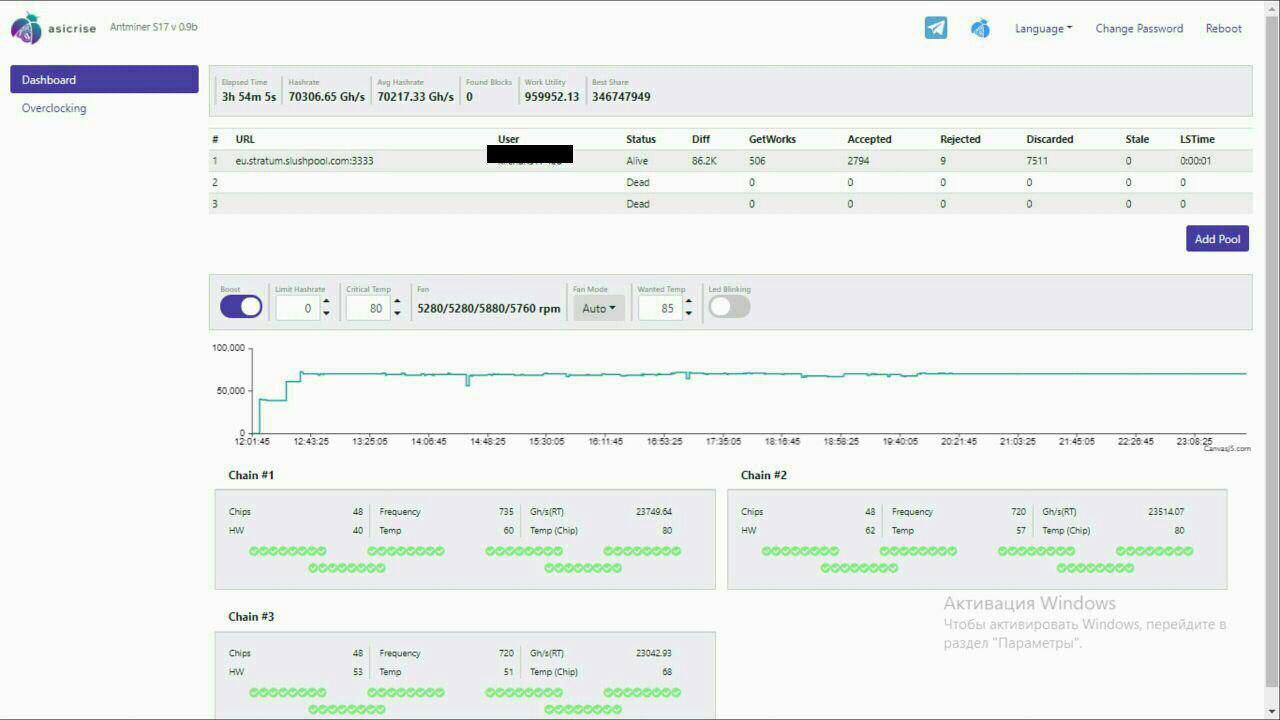
Task: Click the Reboot link
Action: [x=1223, y=29]
